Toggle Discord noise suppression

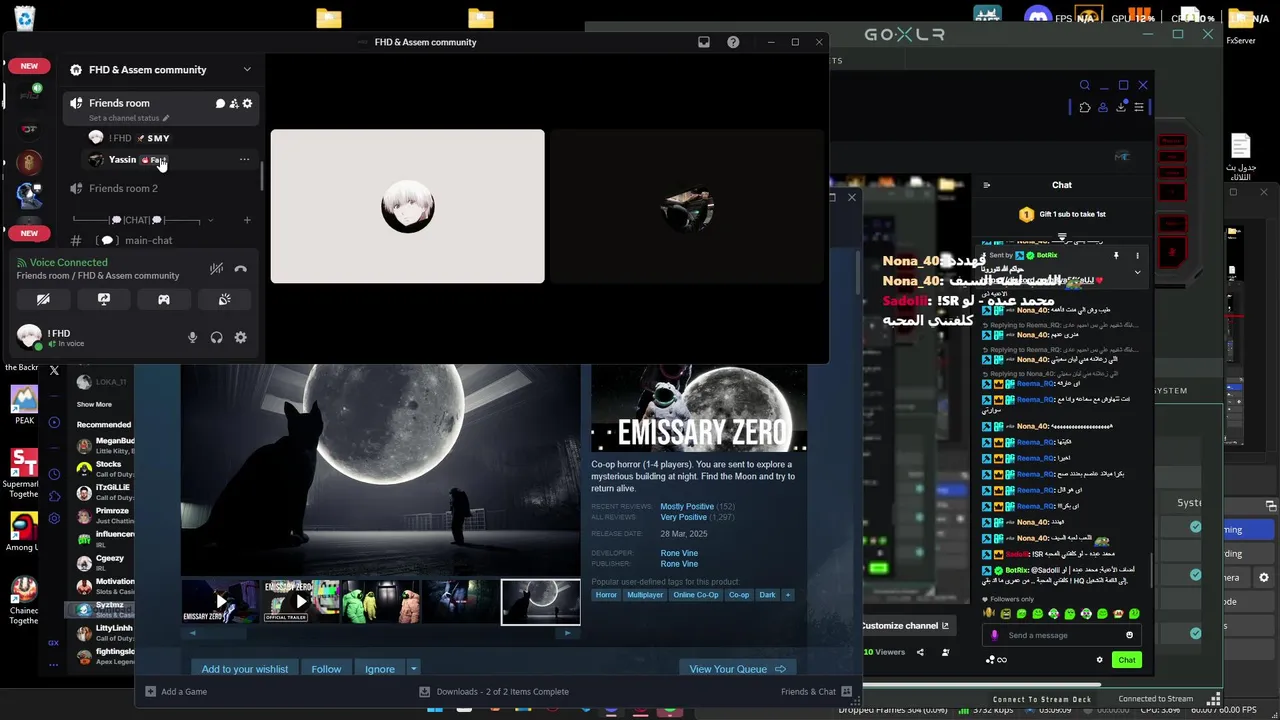(x=216, y=268)
